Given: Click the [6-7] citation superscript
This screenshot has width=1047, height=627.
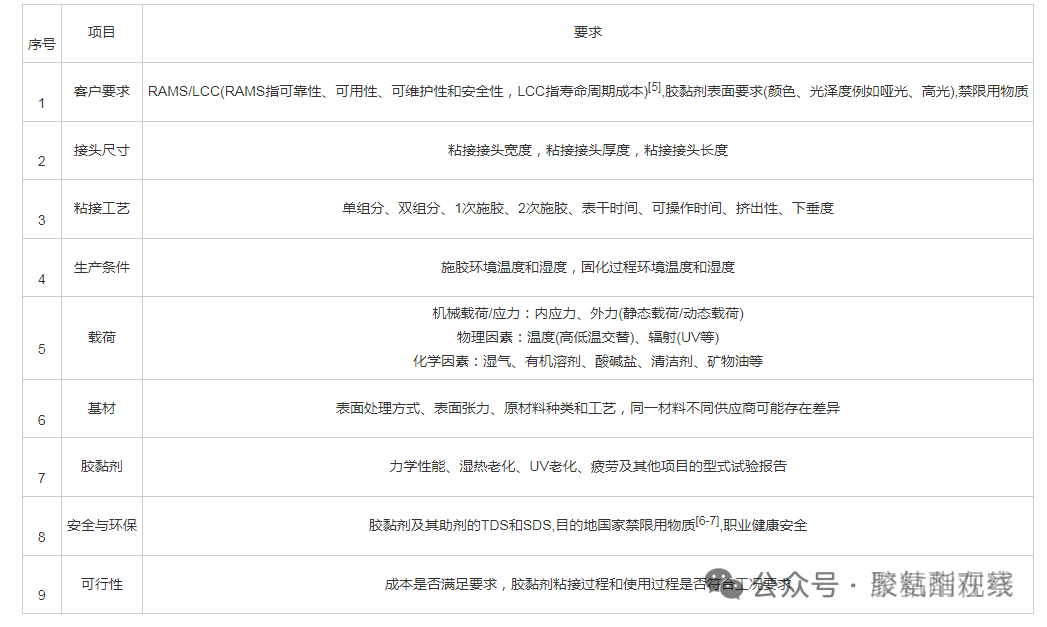Looking at the screenshot, I should (707, 520).
